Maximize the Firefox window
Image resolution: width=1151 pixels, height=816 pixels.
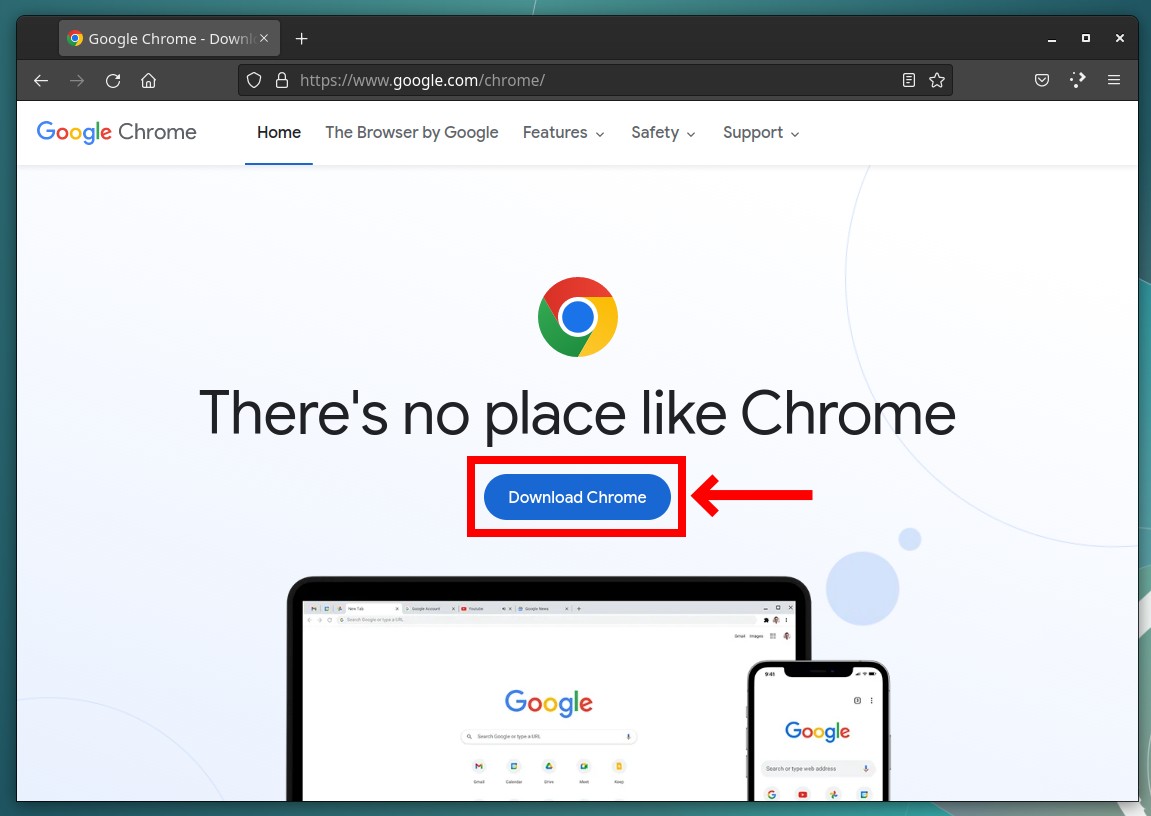pos(1086,38)
